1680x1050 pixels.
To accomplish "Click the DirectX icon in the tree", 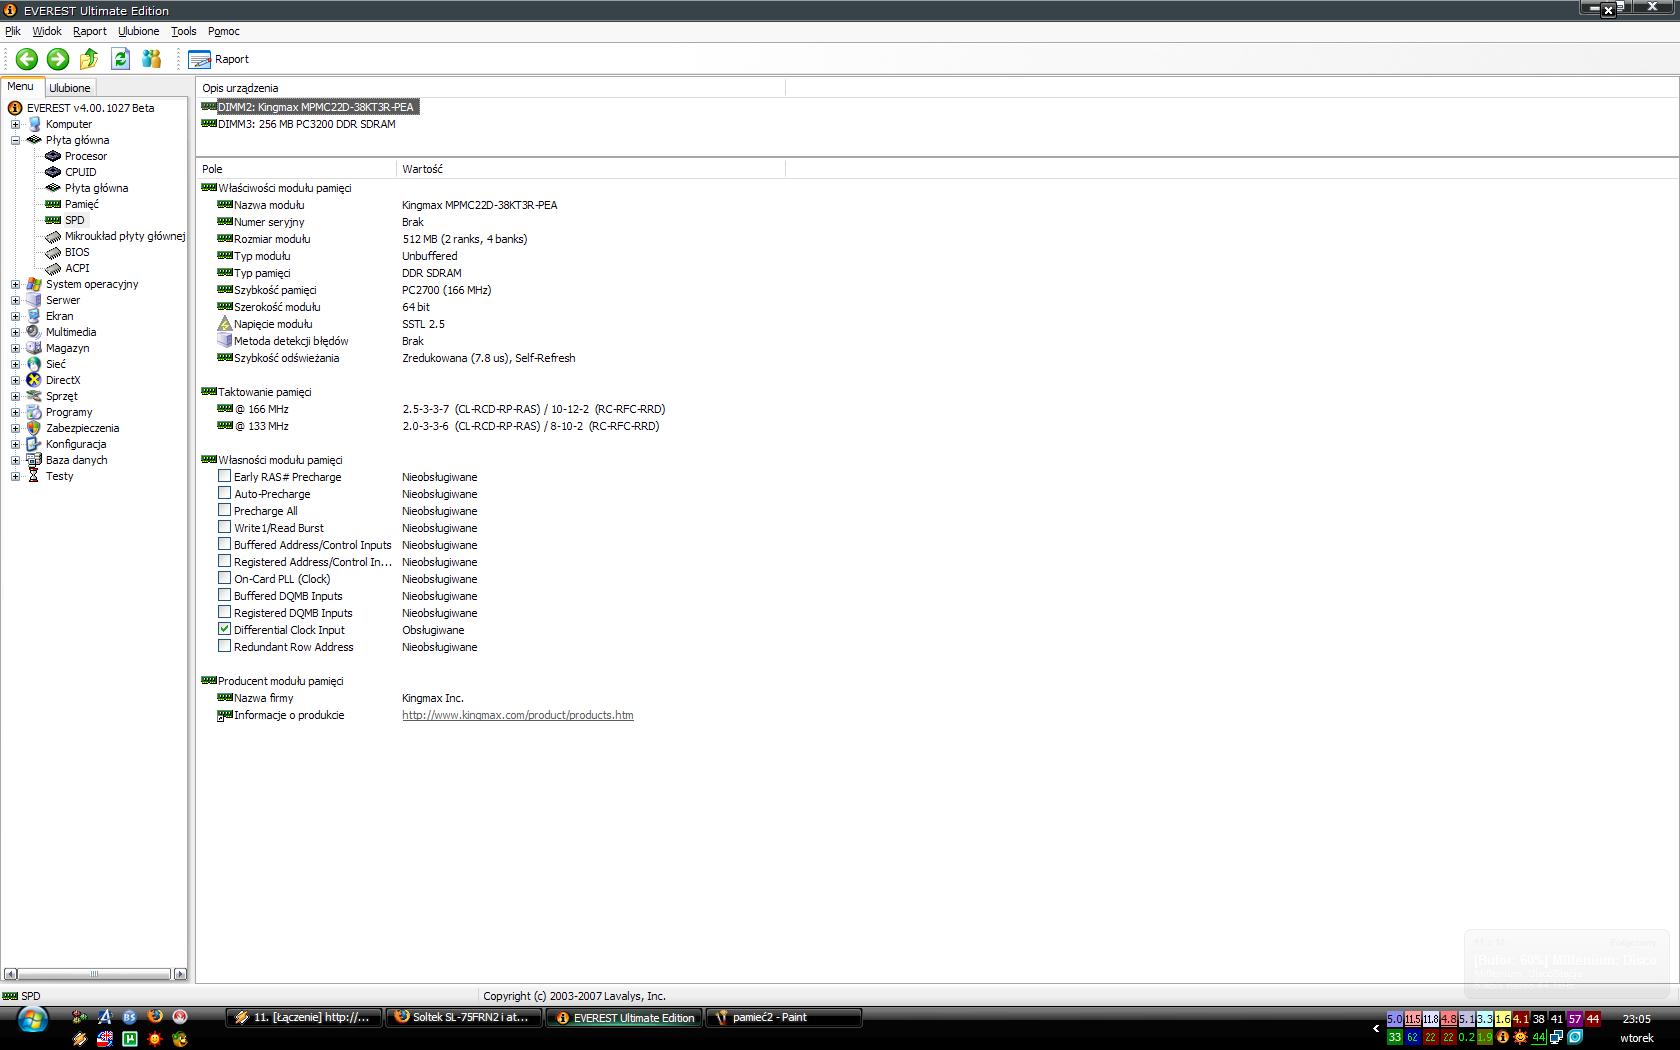I will point(34,380).
